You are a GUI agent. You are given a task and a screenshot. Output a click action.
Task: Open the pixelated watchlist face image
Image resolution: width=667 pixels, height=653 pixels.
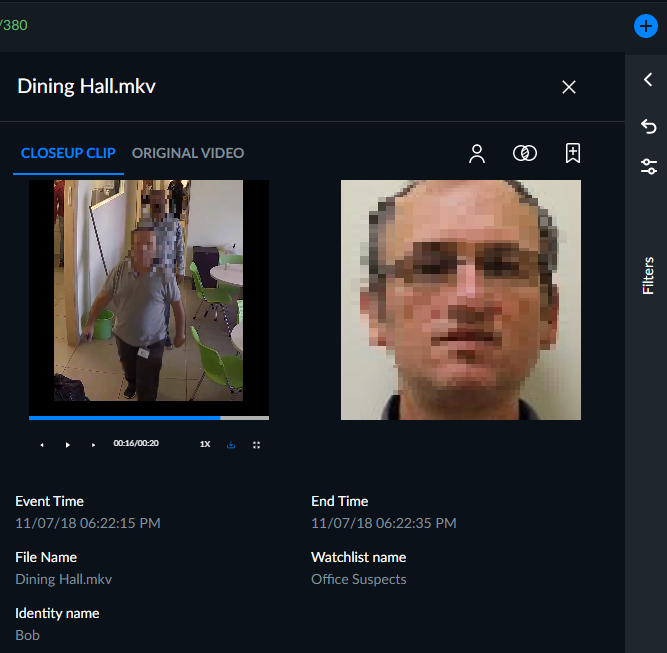(461, 300)
